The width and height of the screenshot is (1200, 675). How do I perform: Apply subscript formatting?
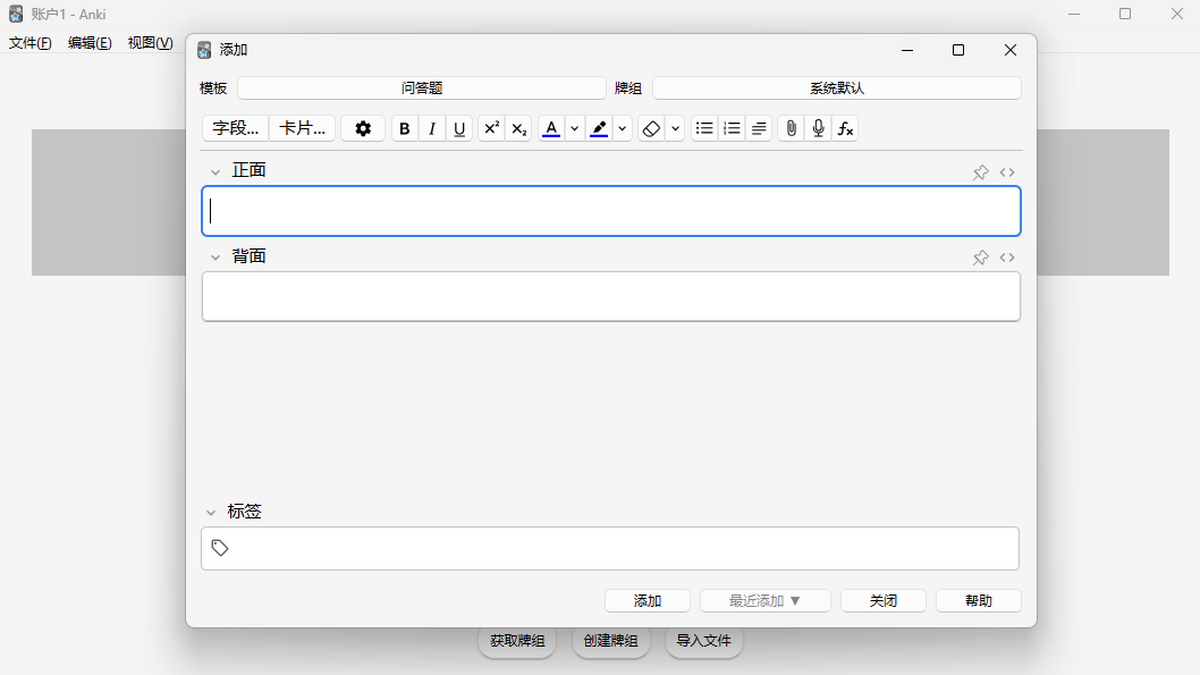pyautogui.click(x=518, y=128)
